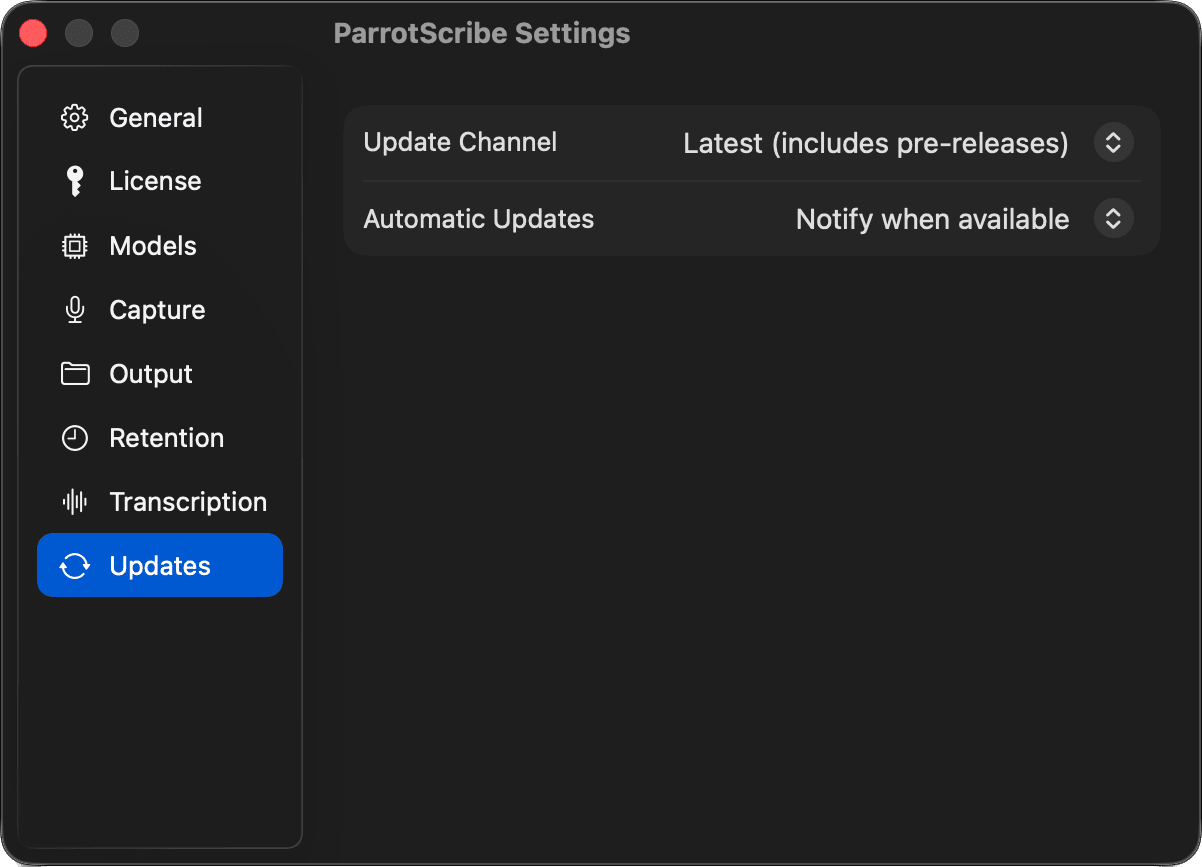Viewport: 1202px width, 867px height.
Task: Click the zoom window button
Action: tap(125, 33)
